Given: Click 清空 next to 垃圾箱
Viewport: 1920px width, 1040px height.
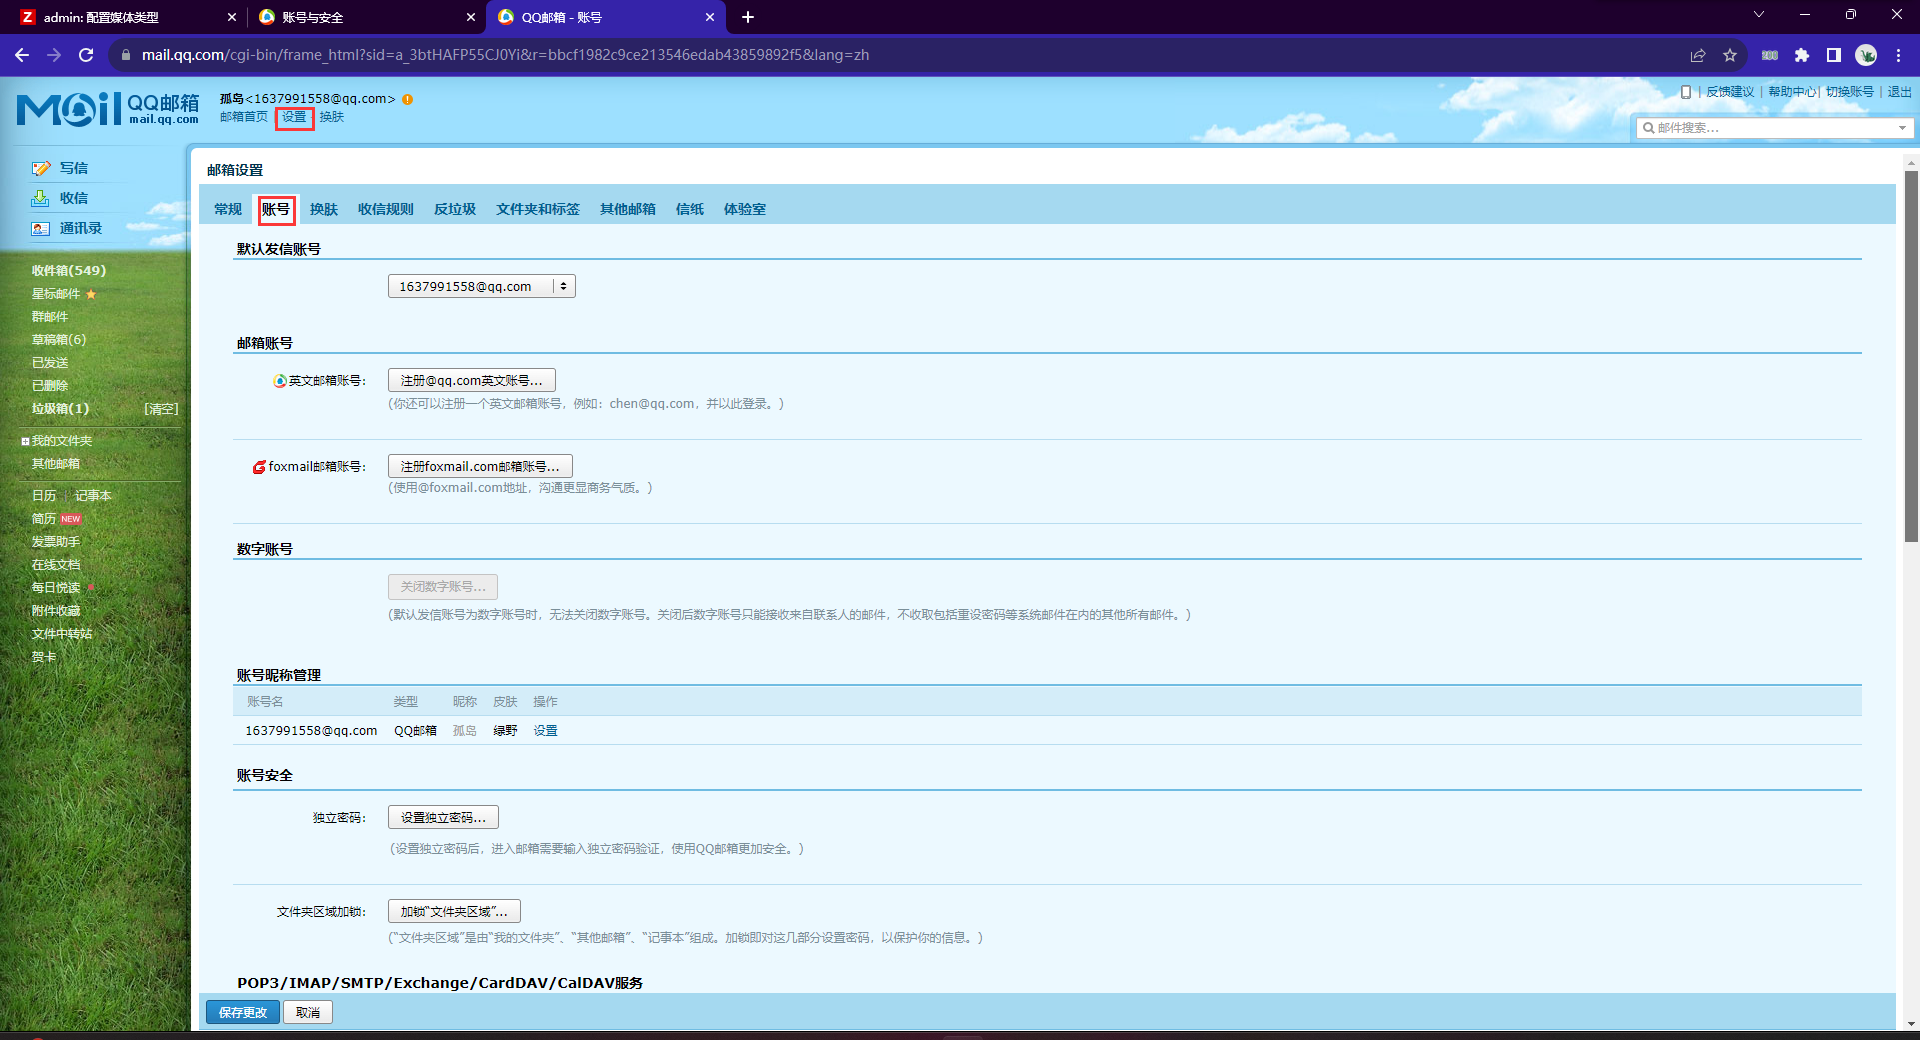Looking at the screenshot, I should [x=161, y=409].
